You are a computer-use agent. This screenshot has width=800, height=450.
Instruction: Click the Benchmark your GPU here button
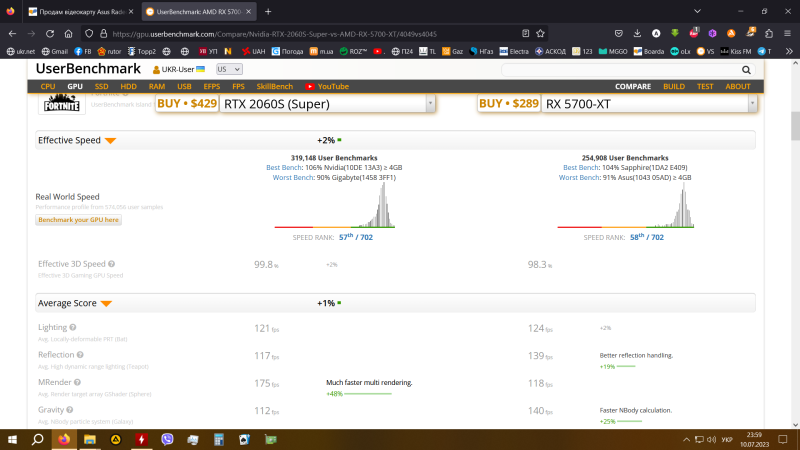click(79, 219)
